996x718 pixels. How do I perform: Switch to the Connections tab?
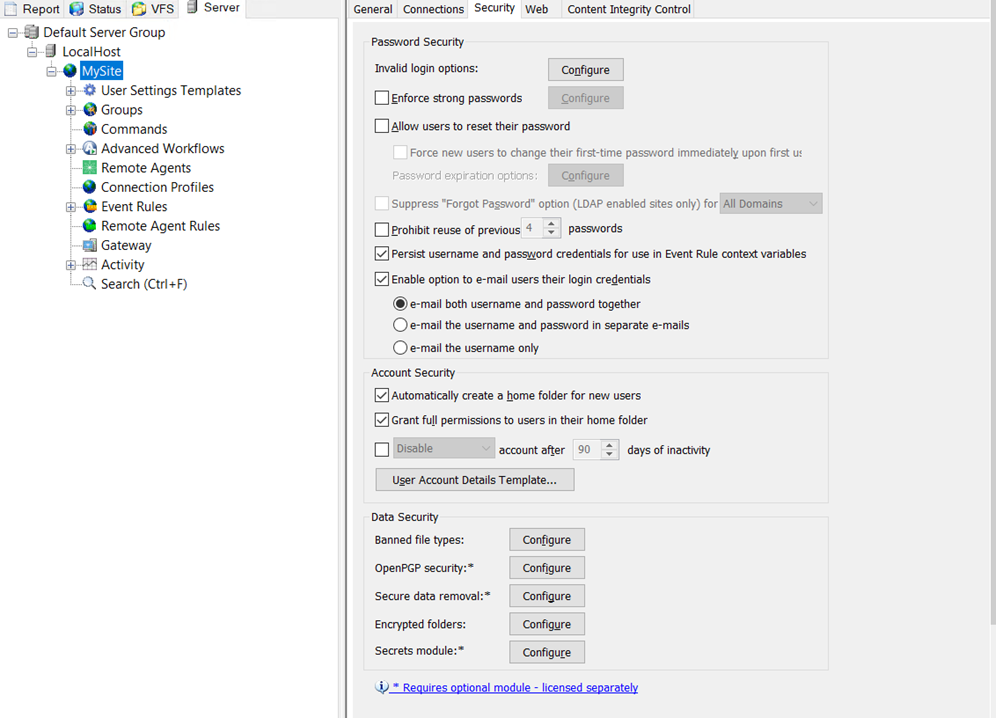pyautogui.click(x=433, y=9)
